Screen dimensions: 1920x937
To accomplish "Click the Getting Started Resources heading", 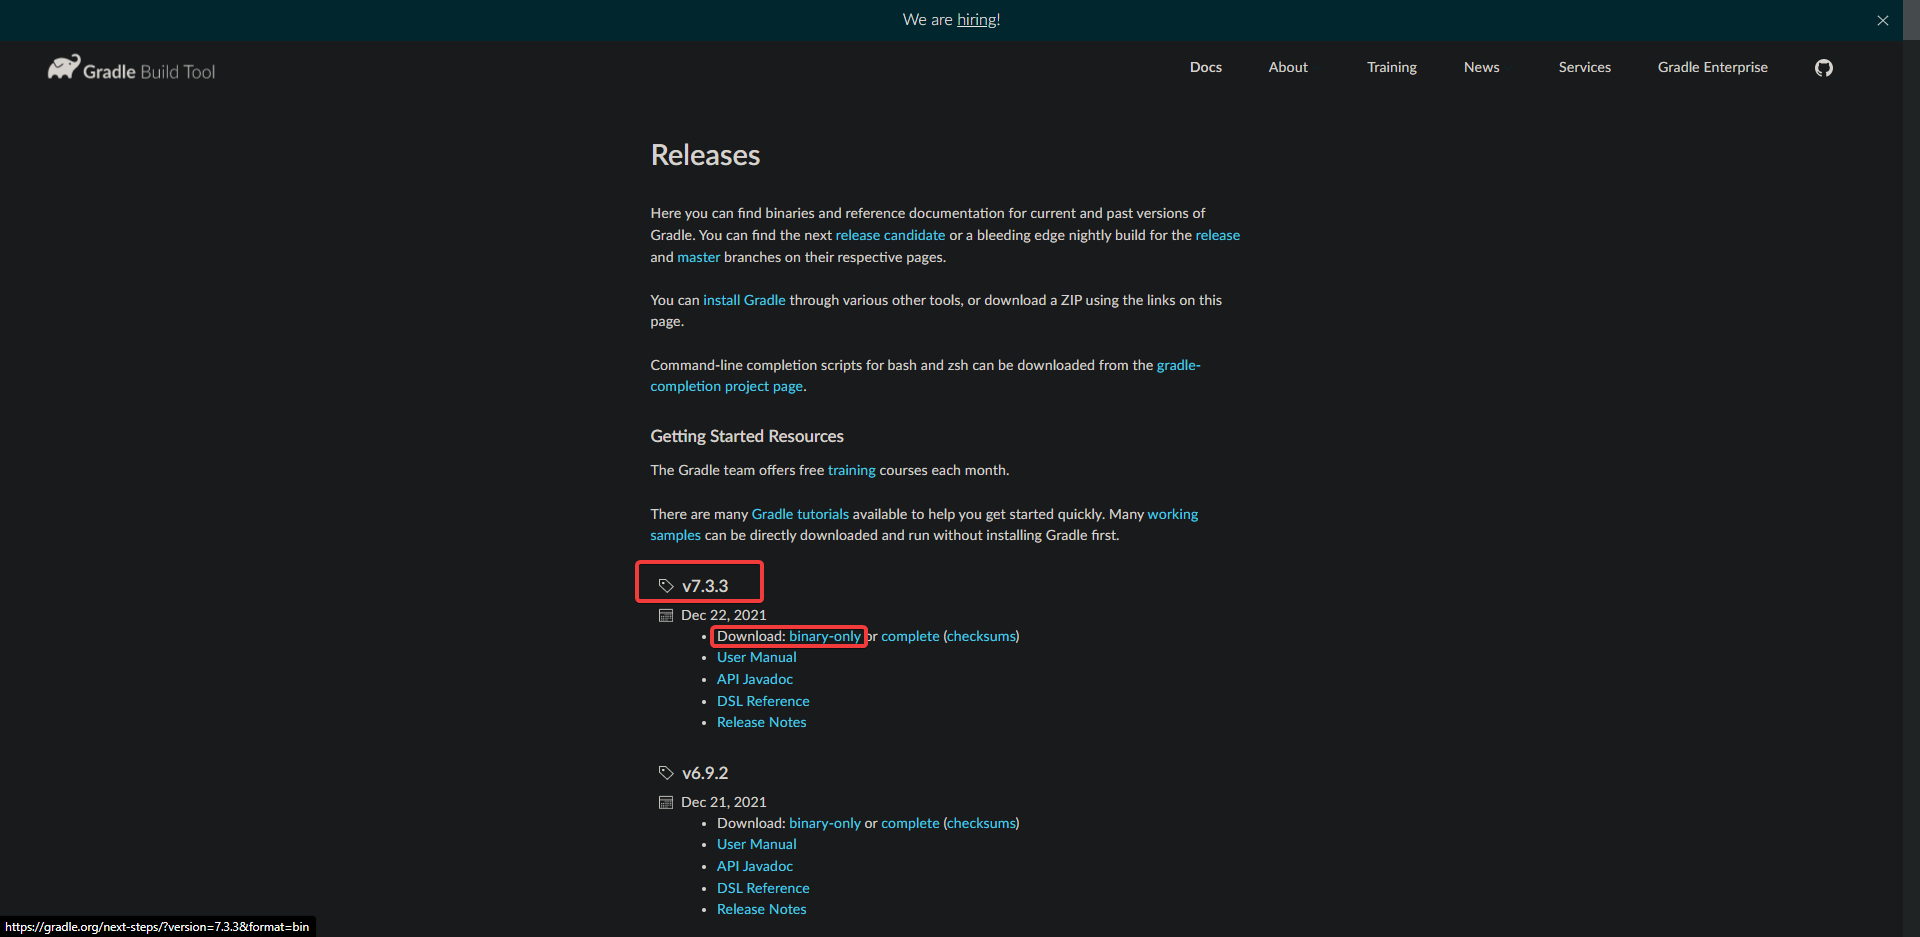I will click(x=747, y=436).
